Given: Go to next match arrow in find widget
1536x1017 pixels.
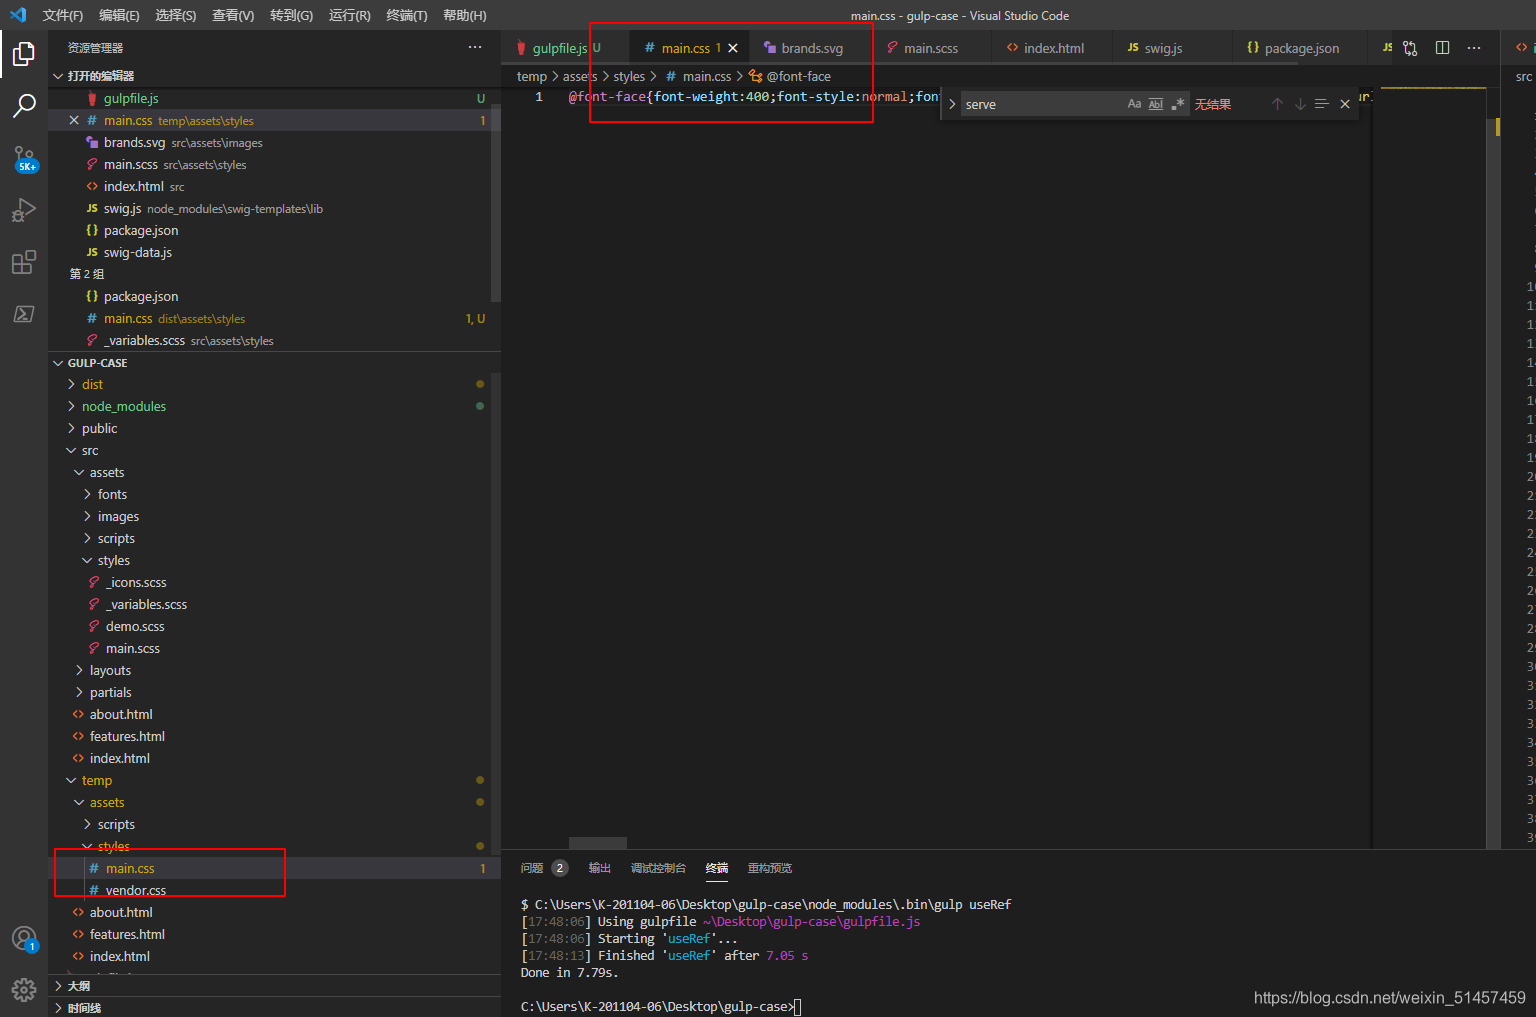Looking at the screenshot, I should (1300, 104).
